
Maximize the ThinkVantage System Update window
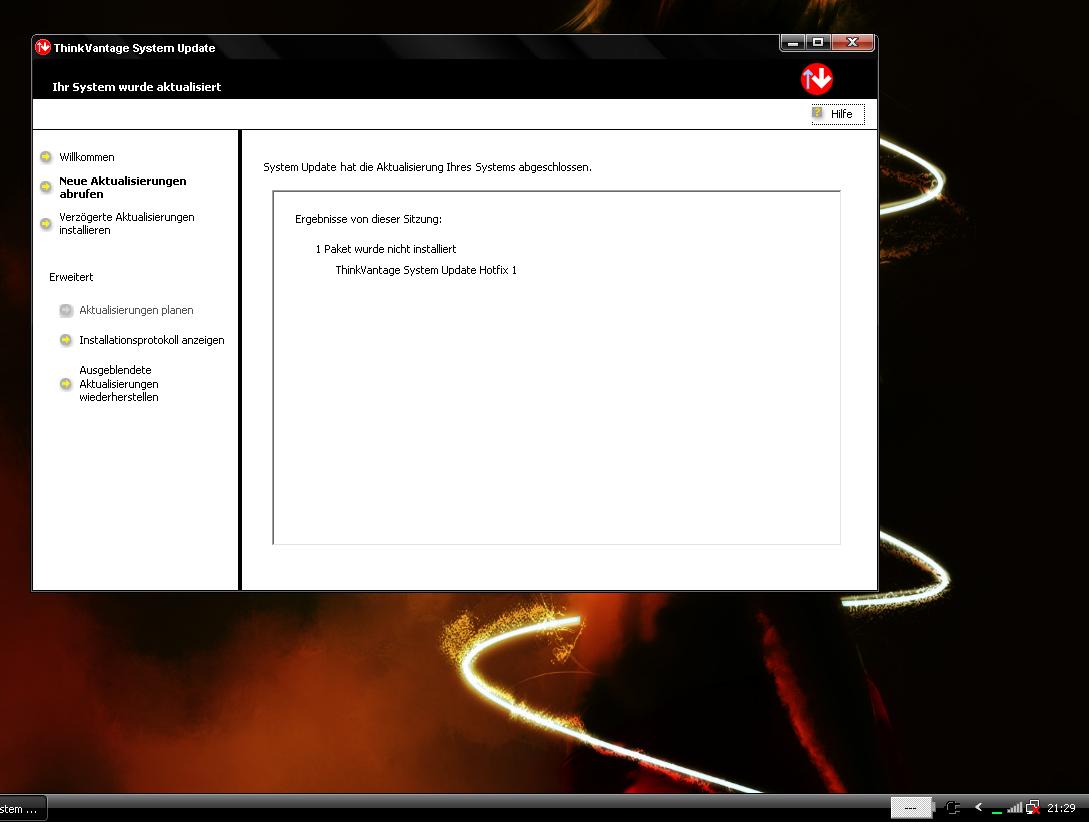(x=817, y=43)
